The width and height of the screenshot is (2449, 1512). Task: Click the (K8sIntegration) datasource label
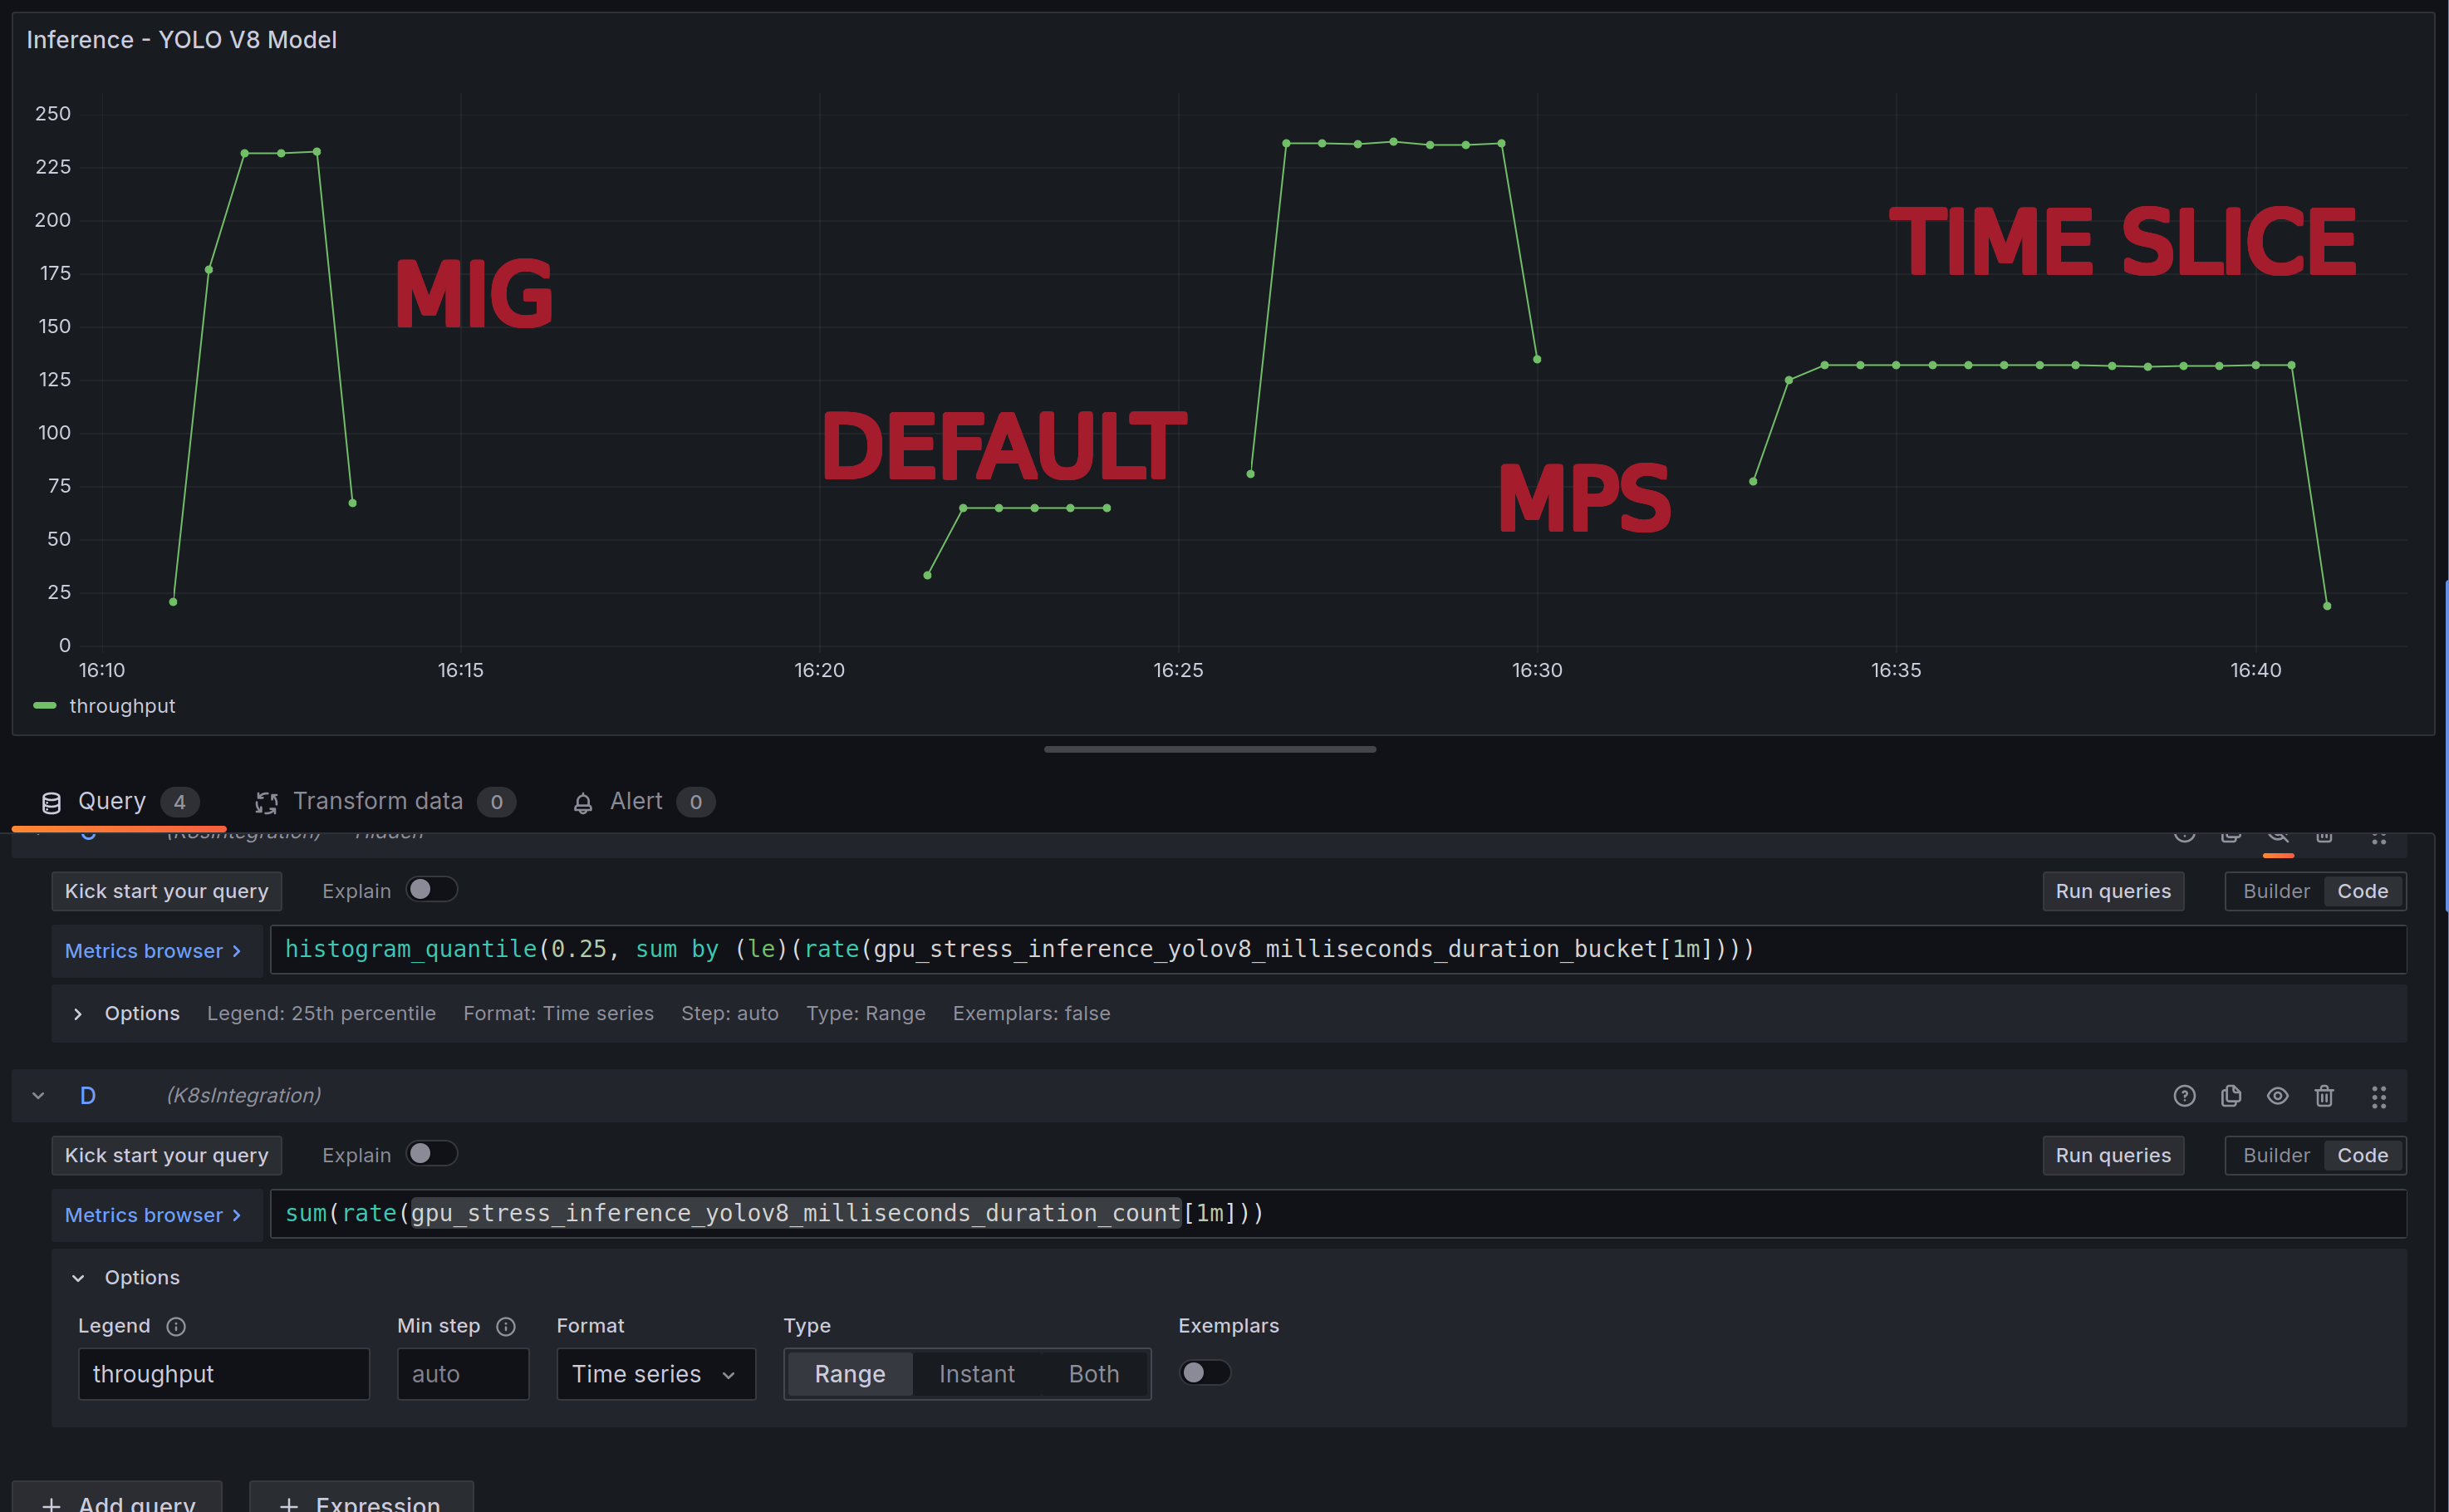pyautogui.click(x=244, y=1096)
